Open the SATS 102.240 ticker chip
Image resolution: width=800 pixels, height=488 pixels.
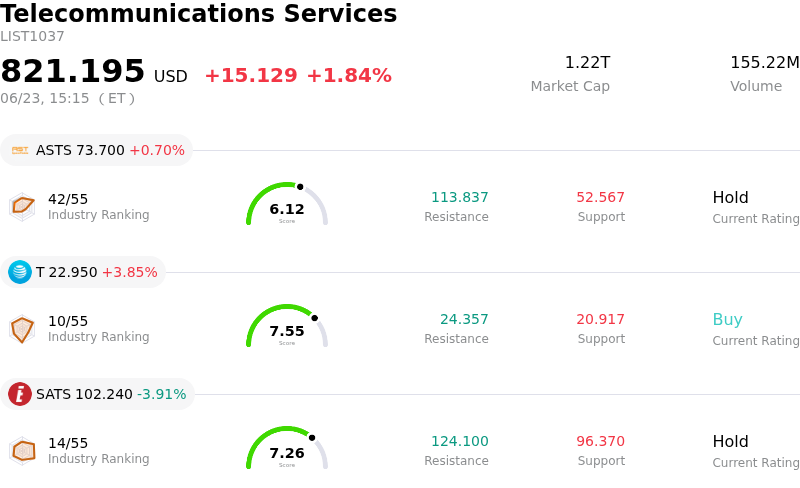coord(97,394)
